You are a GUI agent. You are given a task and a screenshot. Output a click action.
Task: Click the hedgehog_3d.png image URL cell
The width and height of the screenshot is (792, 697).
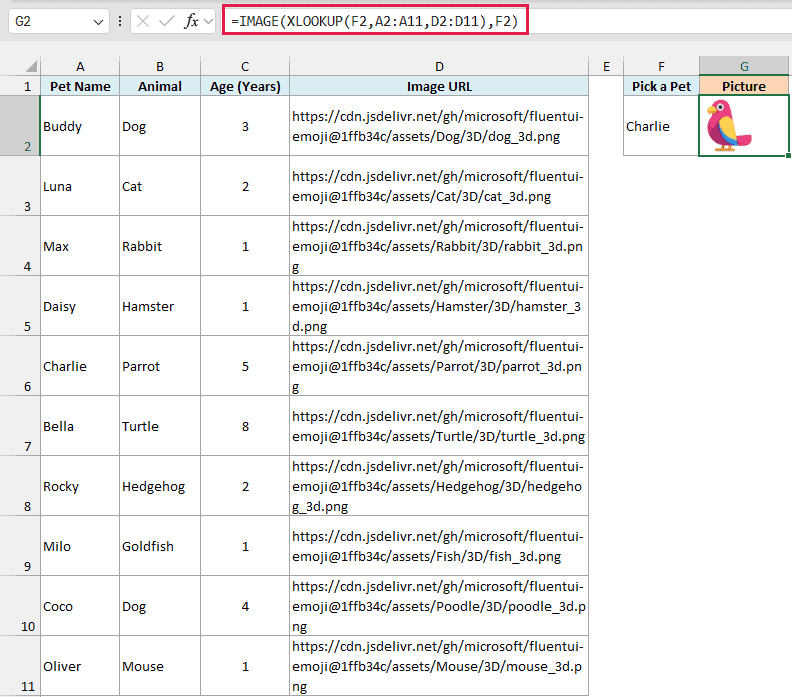(x=439, y=486)
